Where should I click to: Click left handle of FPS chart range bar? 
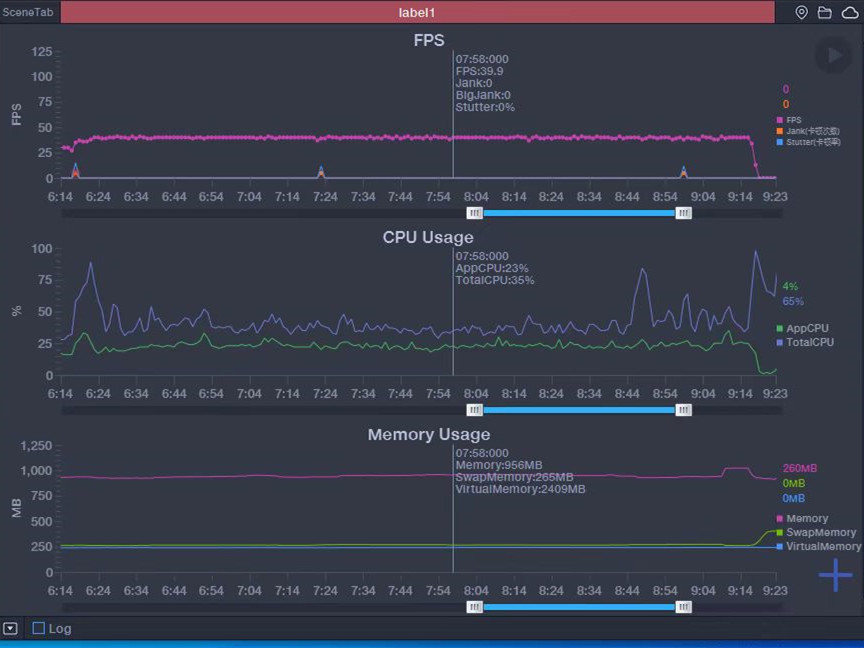pos(475,213)
